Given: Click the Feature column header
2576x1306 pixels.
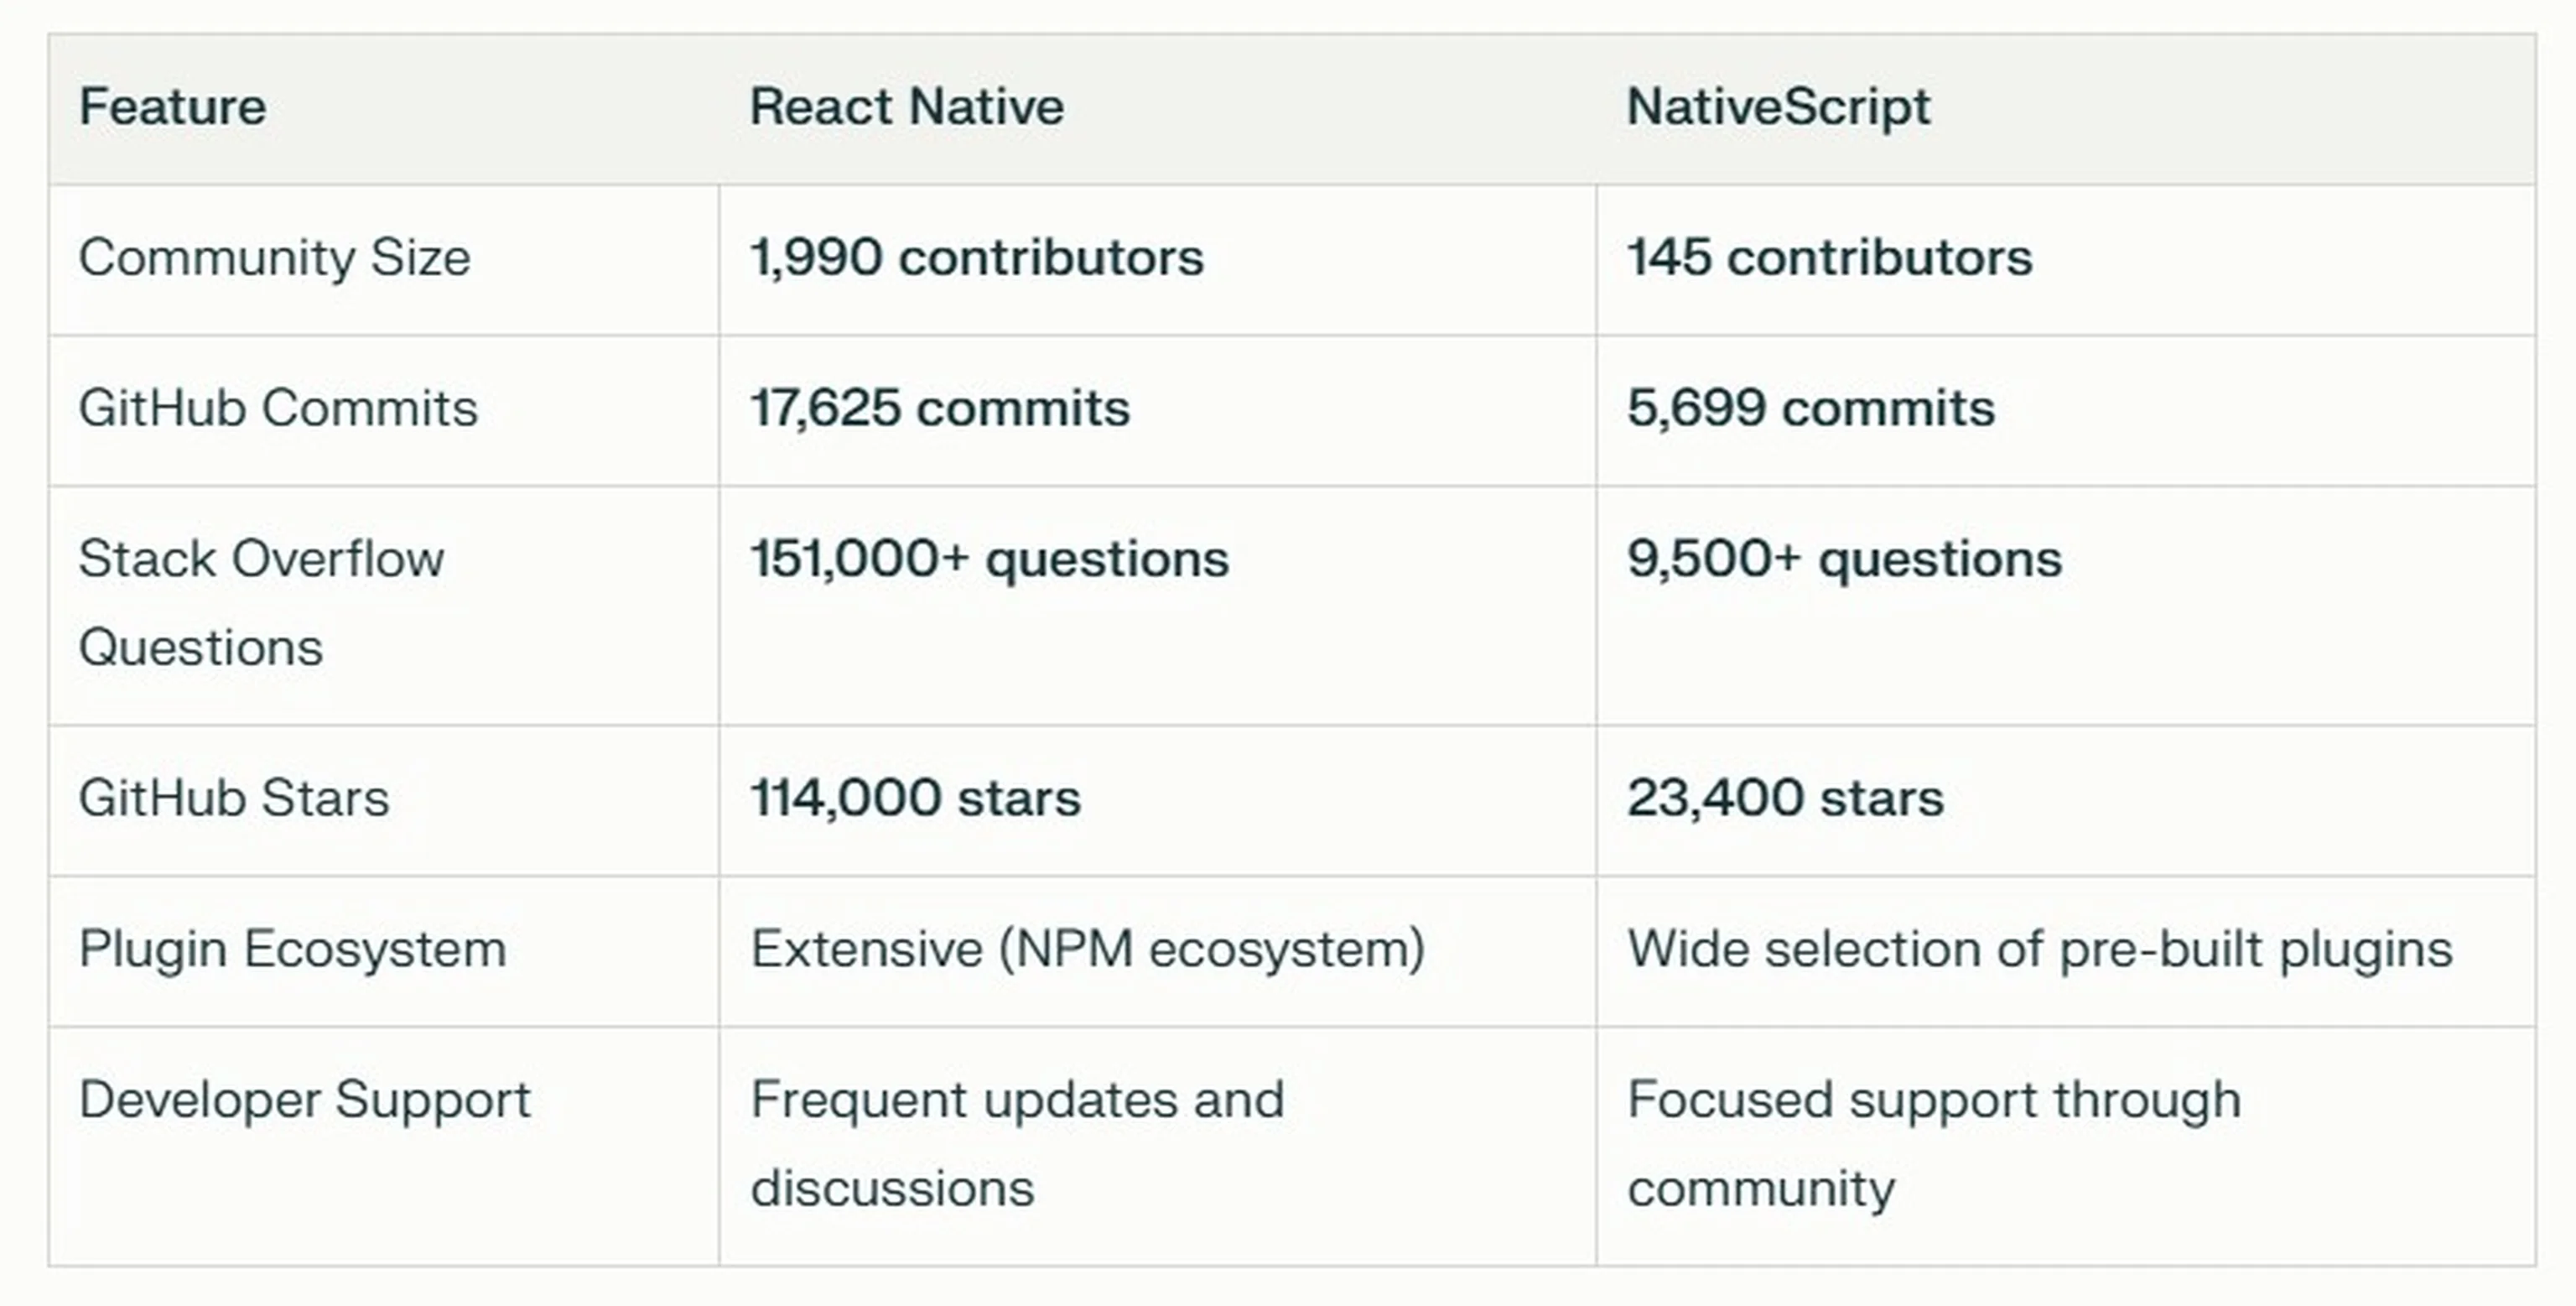Looking at the screenshot, I should (x=172, y=106).
